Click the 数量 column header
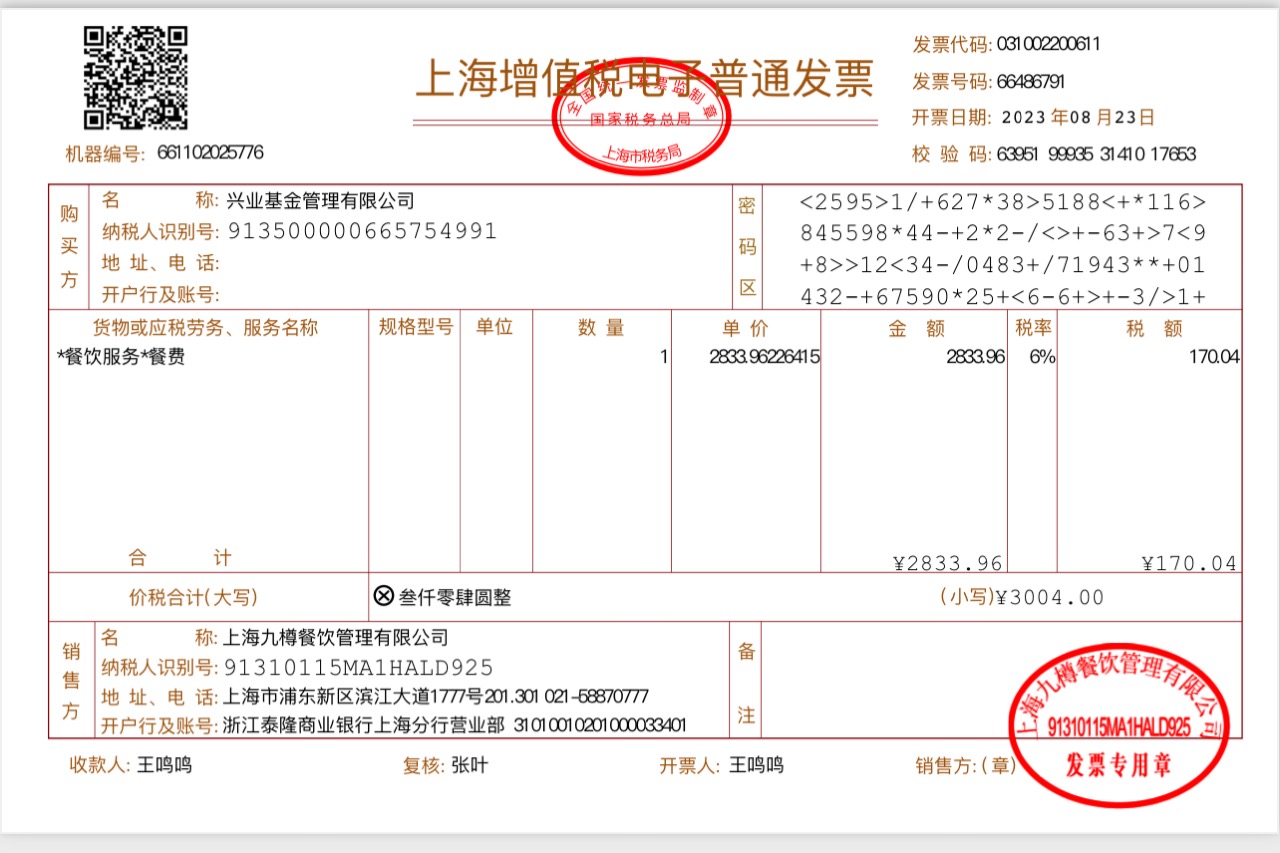1280x853 pixels. (601, 328)
